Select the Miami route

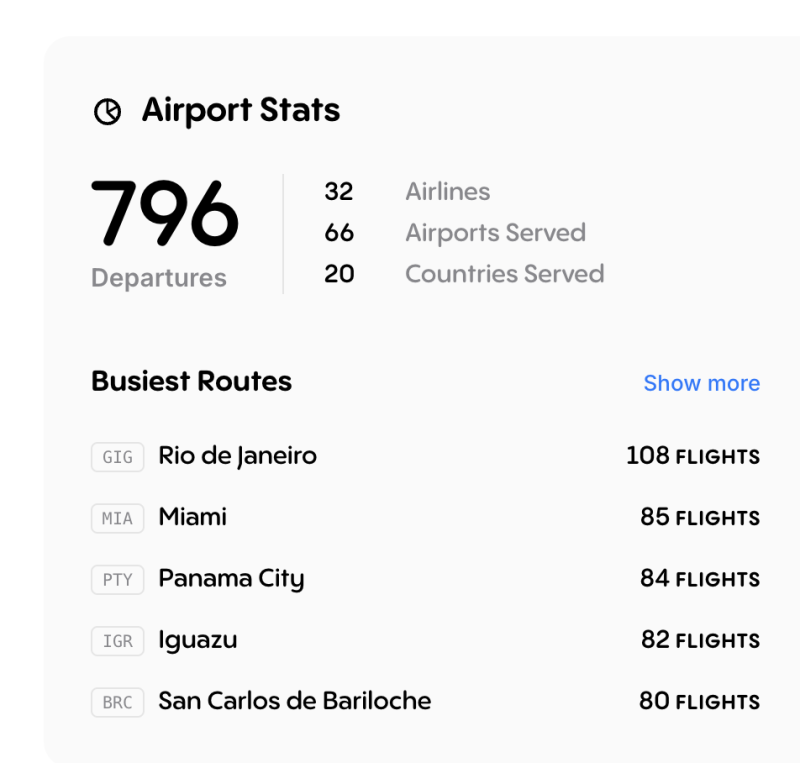pos(192,517)
